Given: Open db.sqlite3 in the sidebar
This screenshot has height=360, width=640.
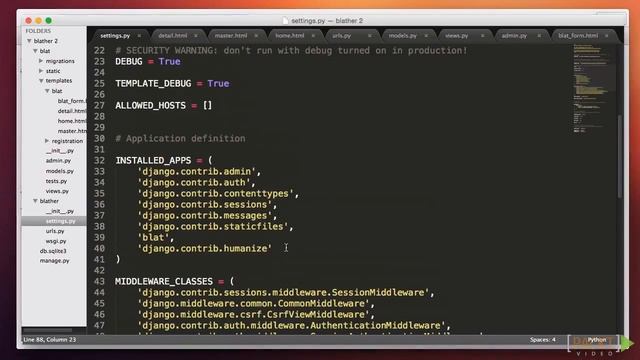Looking at the screenshot, I should tap(53, 251).
